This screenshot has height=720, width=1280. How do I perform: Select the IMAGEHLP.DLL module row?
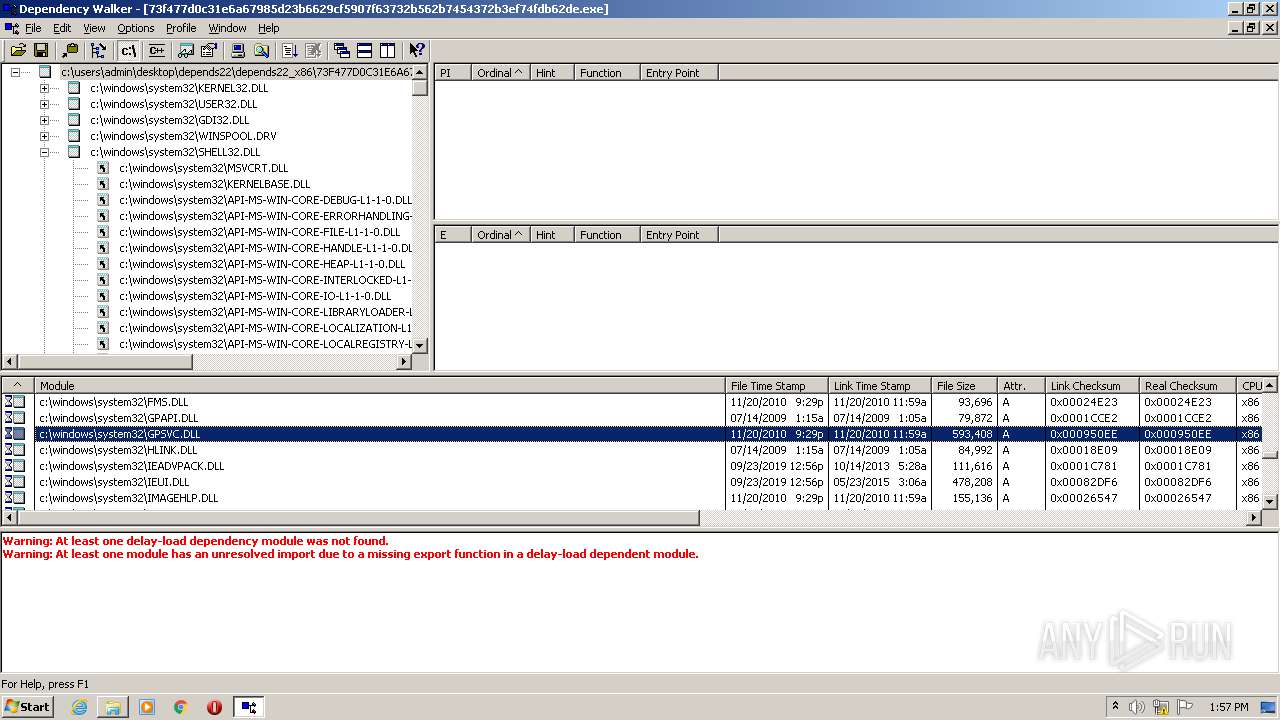point(631,498)
